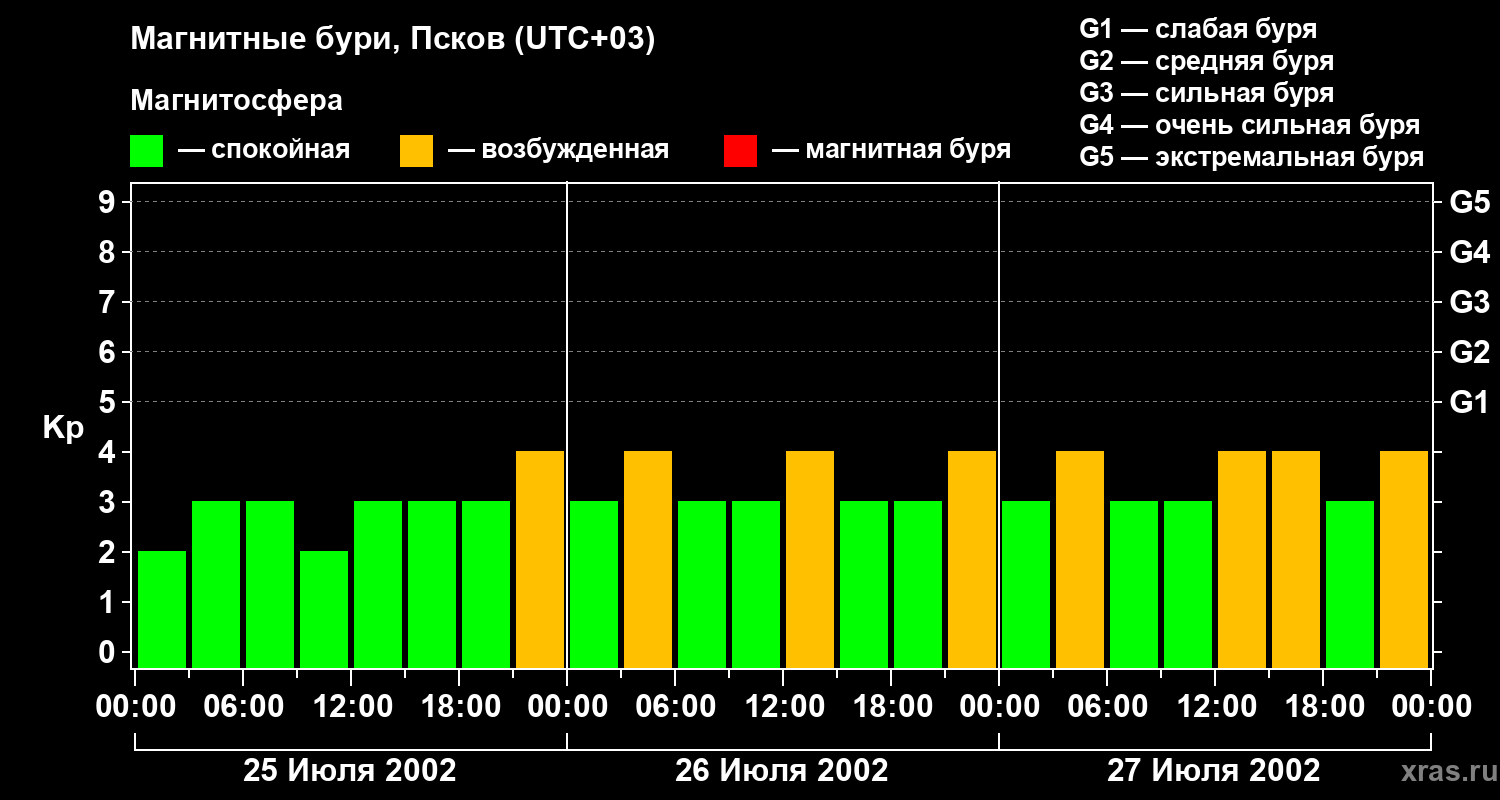Click the right-axis G2 label at Kp 6

pos(1470,353)
